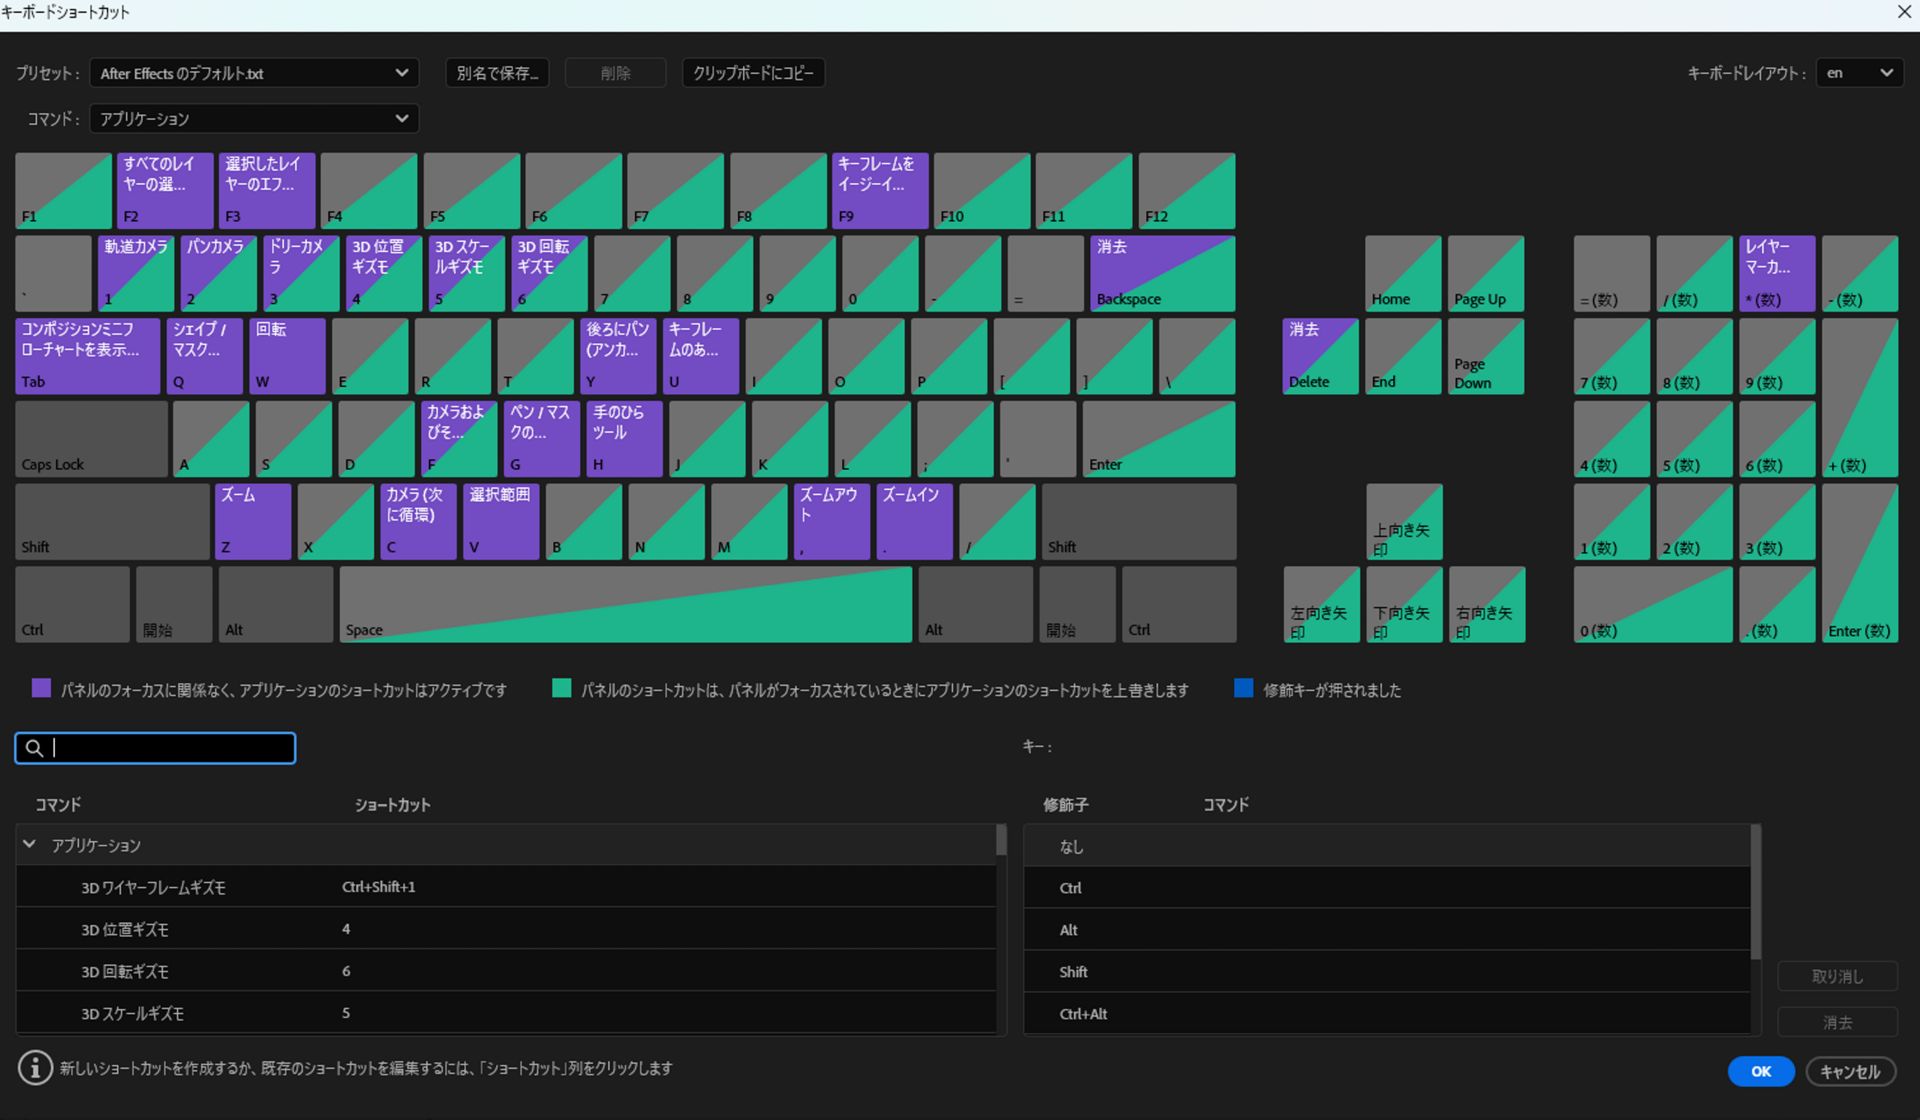Select the Z key assigned to ズーム
1920x1120 pixels.
pyautogui.click(x=252, y=521)
